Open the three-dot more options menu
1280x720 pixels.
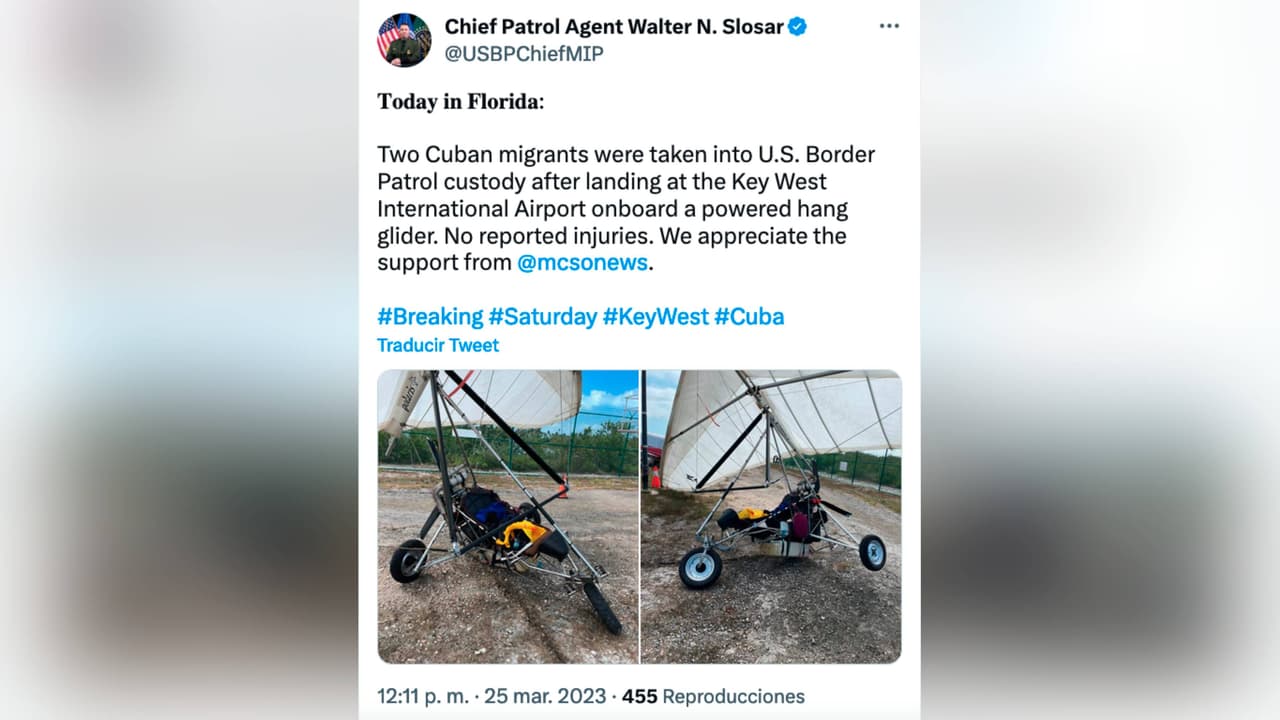(x=889, y=27)
